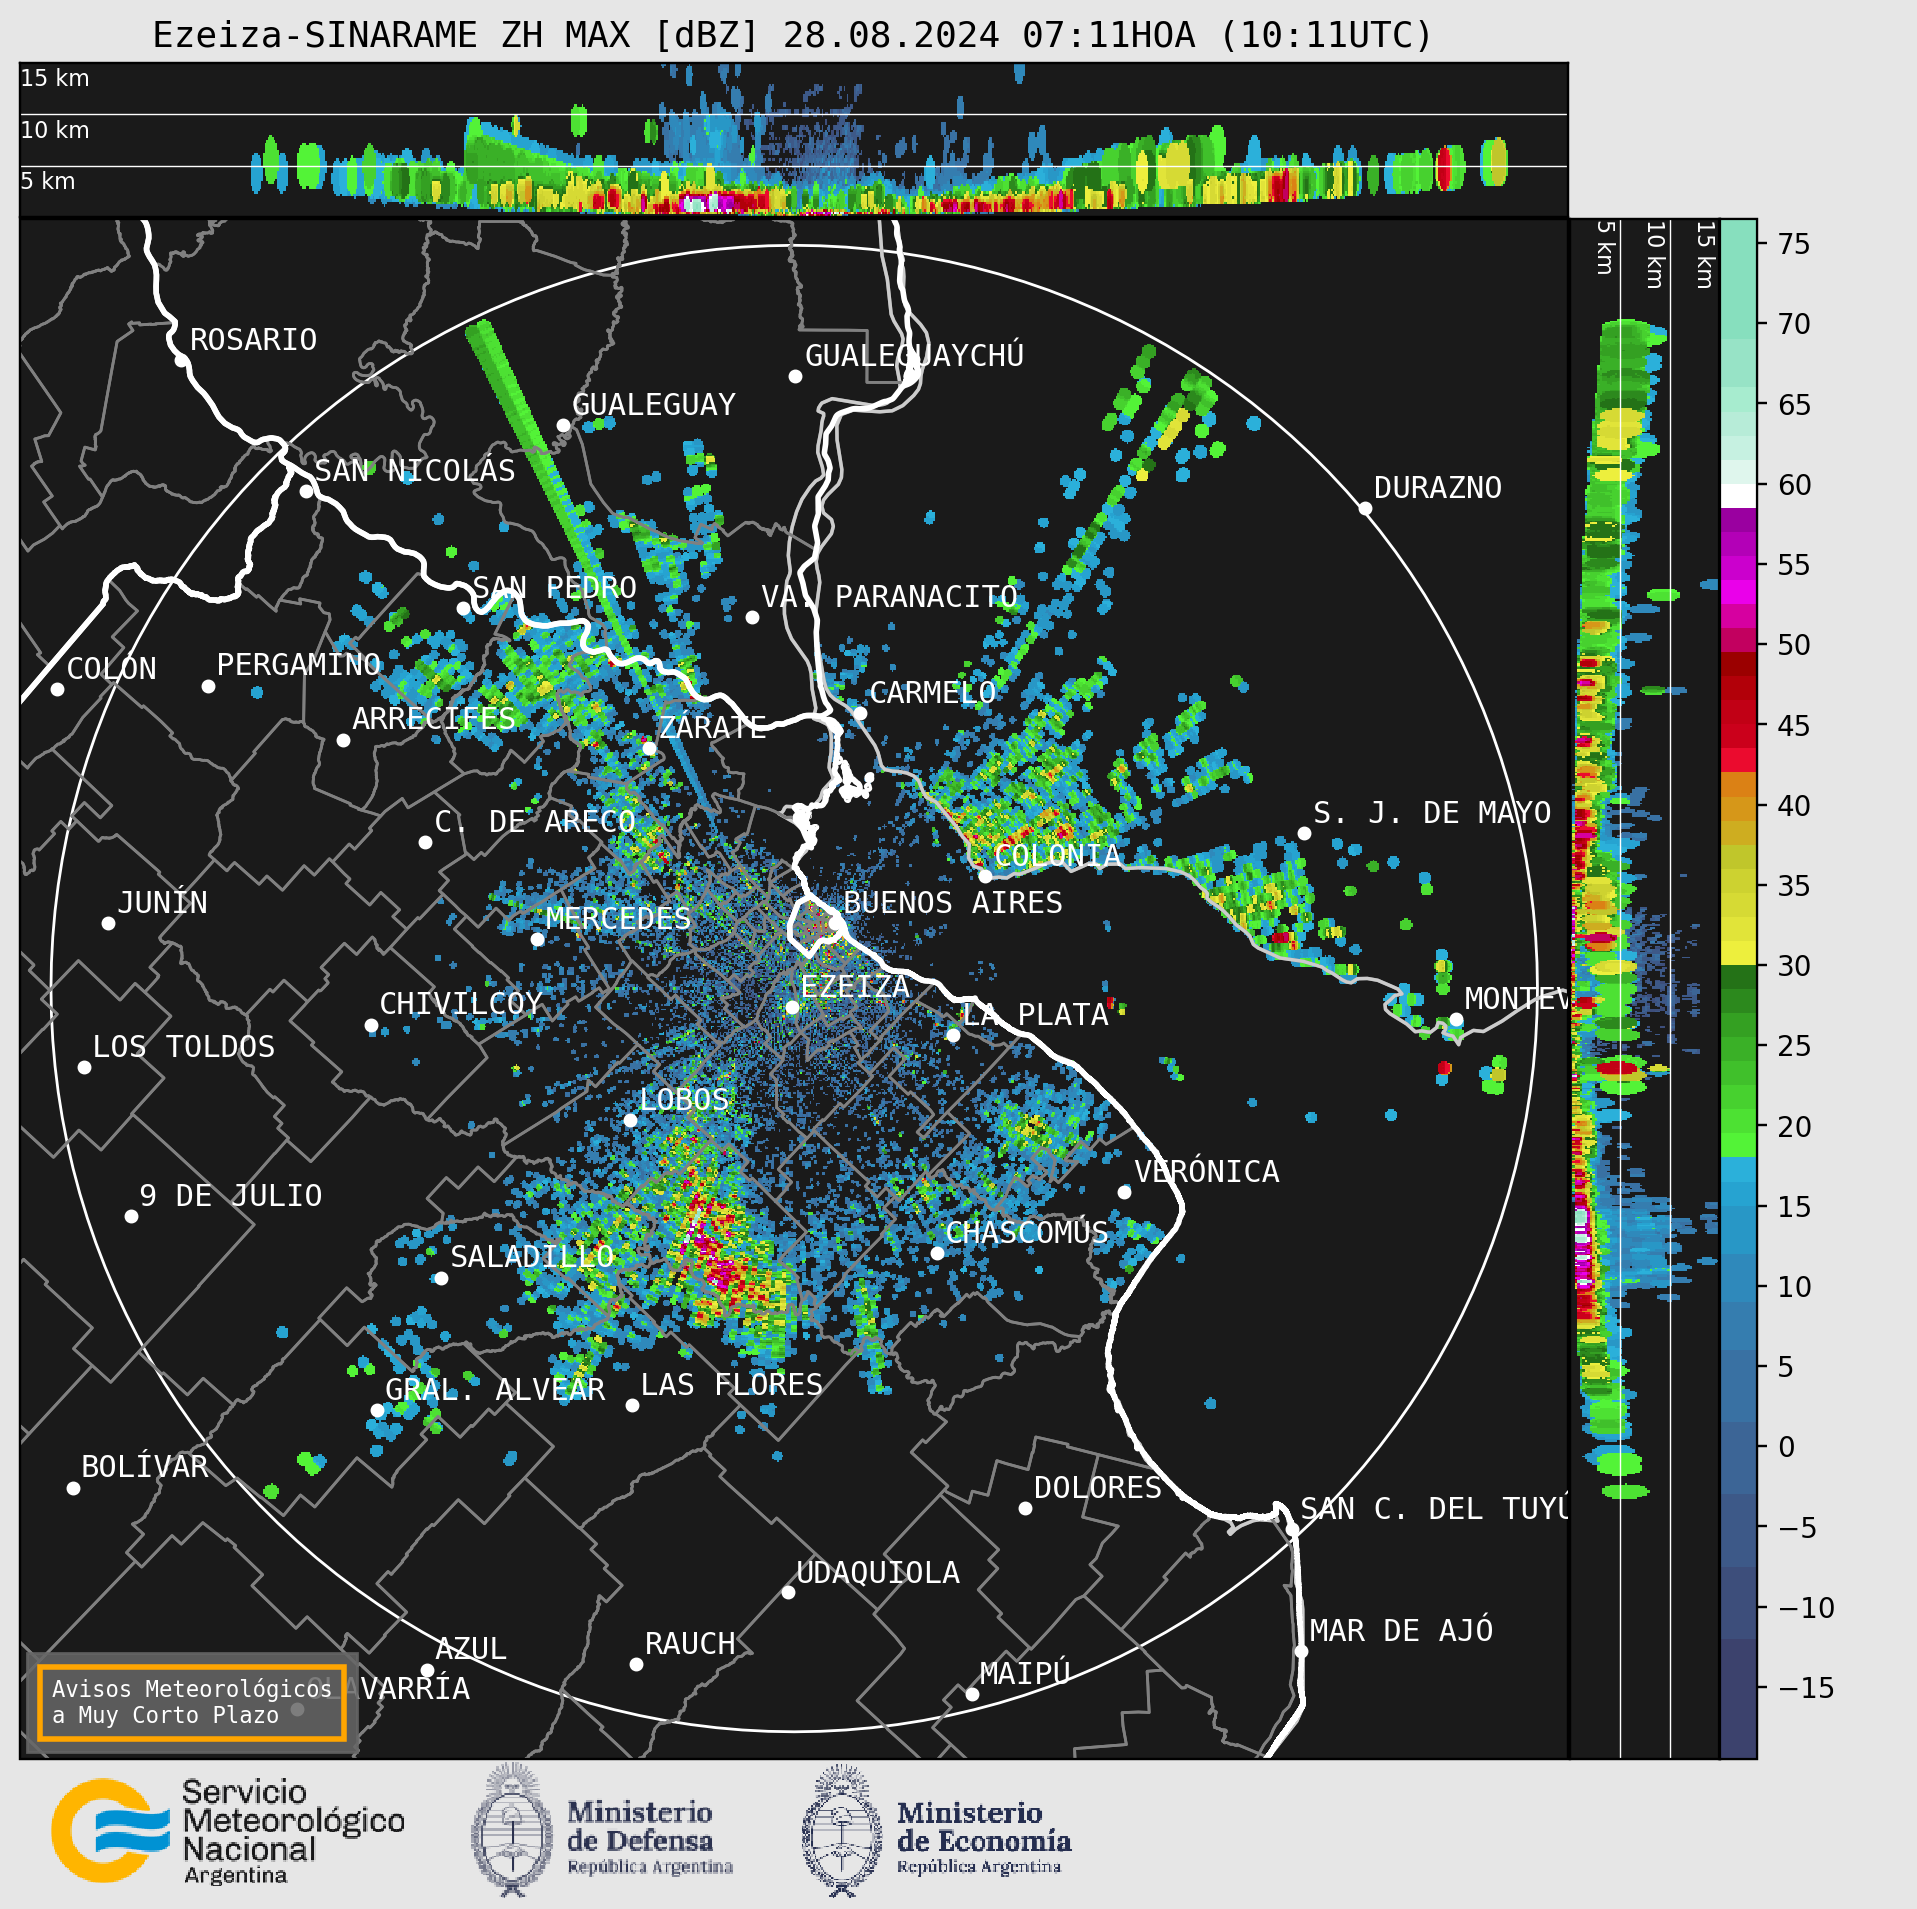Click the CARMELO city label

pyautogui.click(x=932, y=692)
